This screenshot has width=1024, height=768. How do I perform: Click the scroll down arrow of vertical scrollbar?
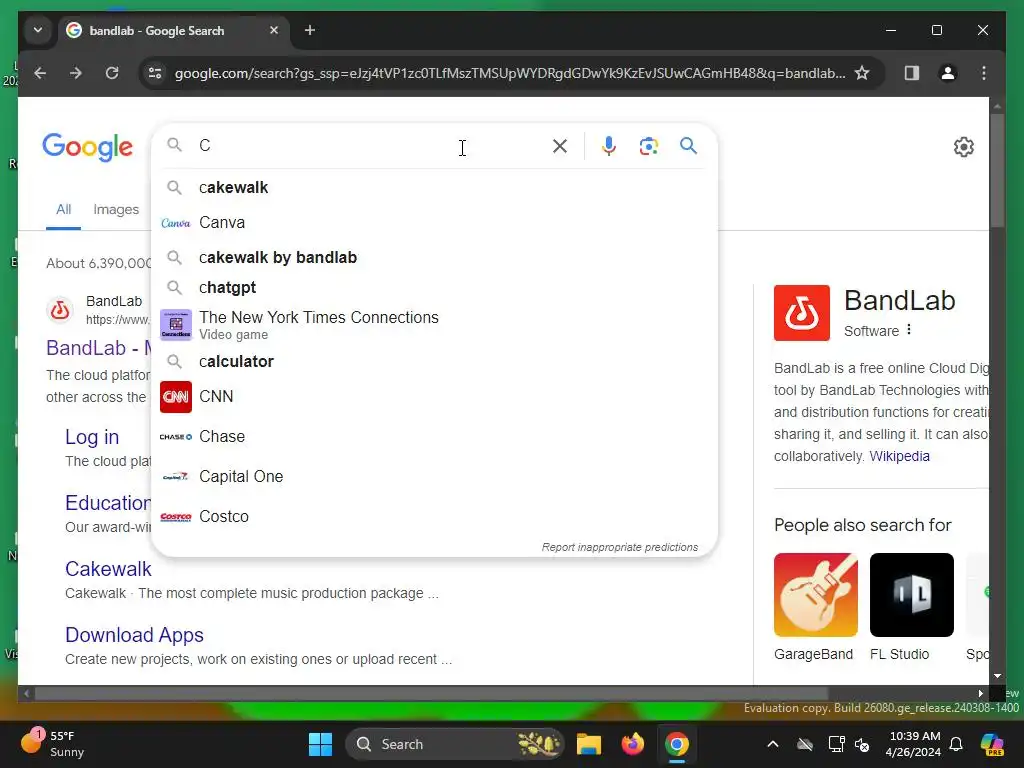tap(997, 677)
